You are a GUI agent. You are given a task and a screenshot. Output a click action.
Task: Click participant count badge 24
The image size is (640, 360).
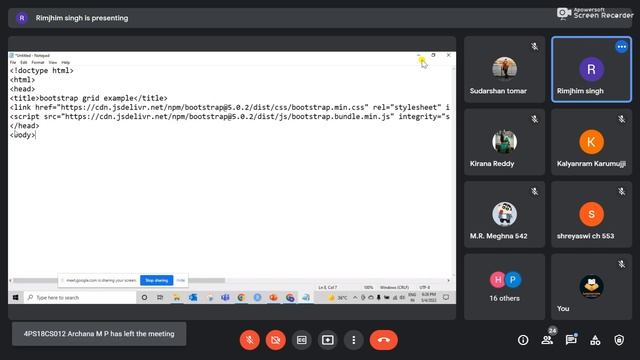(x=552, y=331)
